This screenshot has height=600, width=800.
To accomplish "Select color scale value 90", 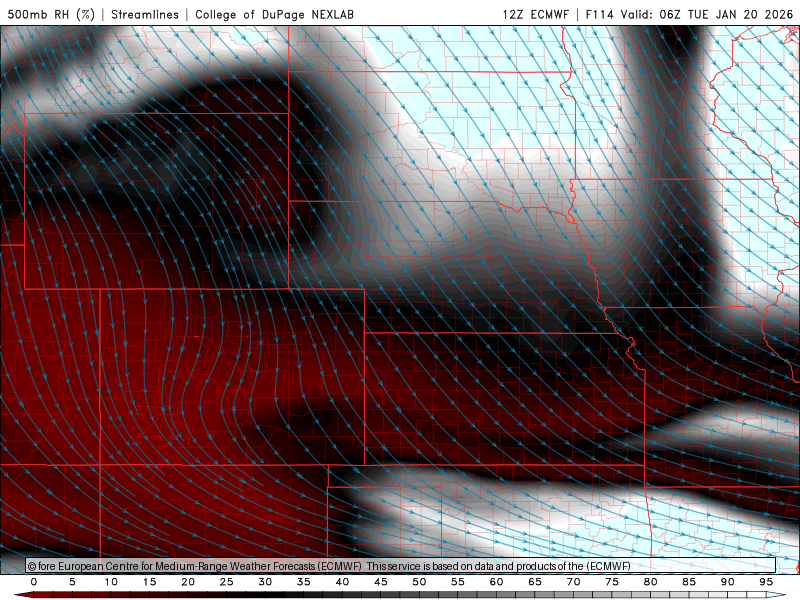I will (x=727, y=582).
